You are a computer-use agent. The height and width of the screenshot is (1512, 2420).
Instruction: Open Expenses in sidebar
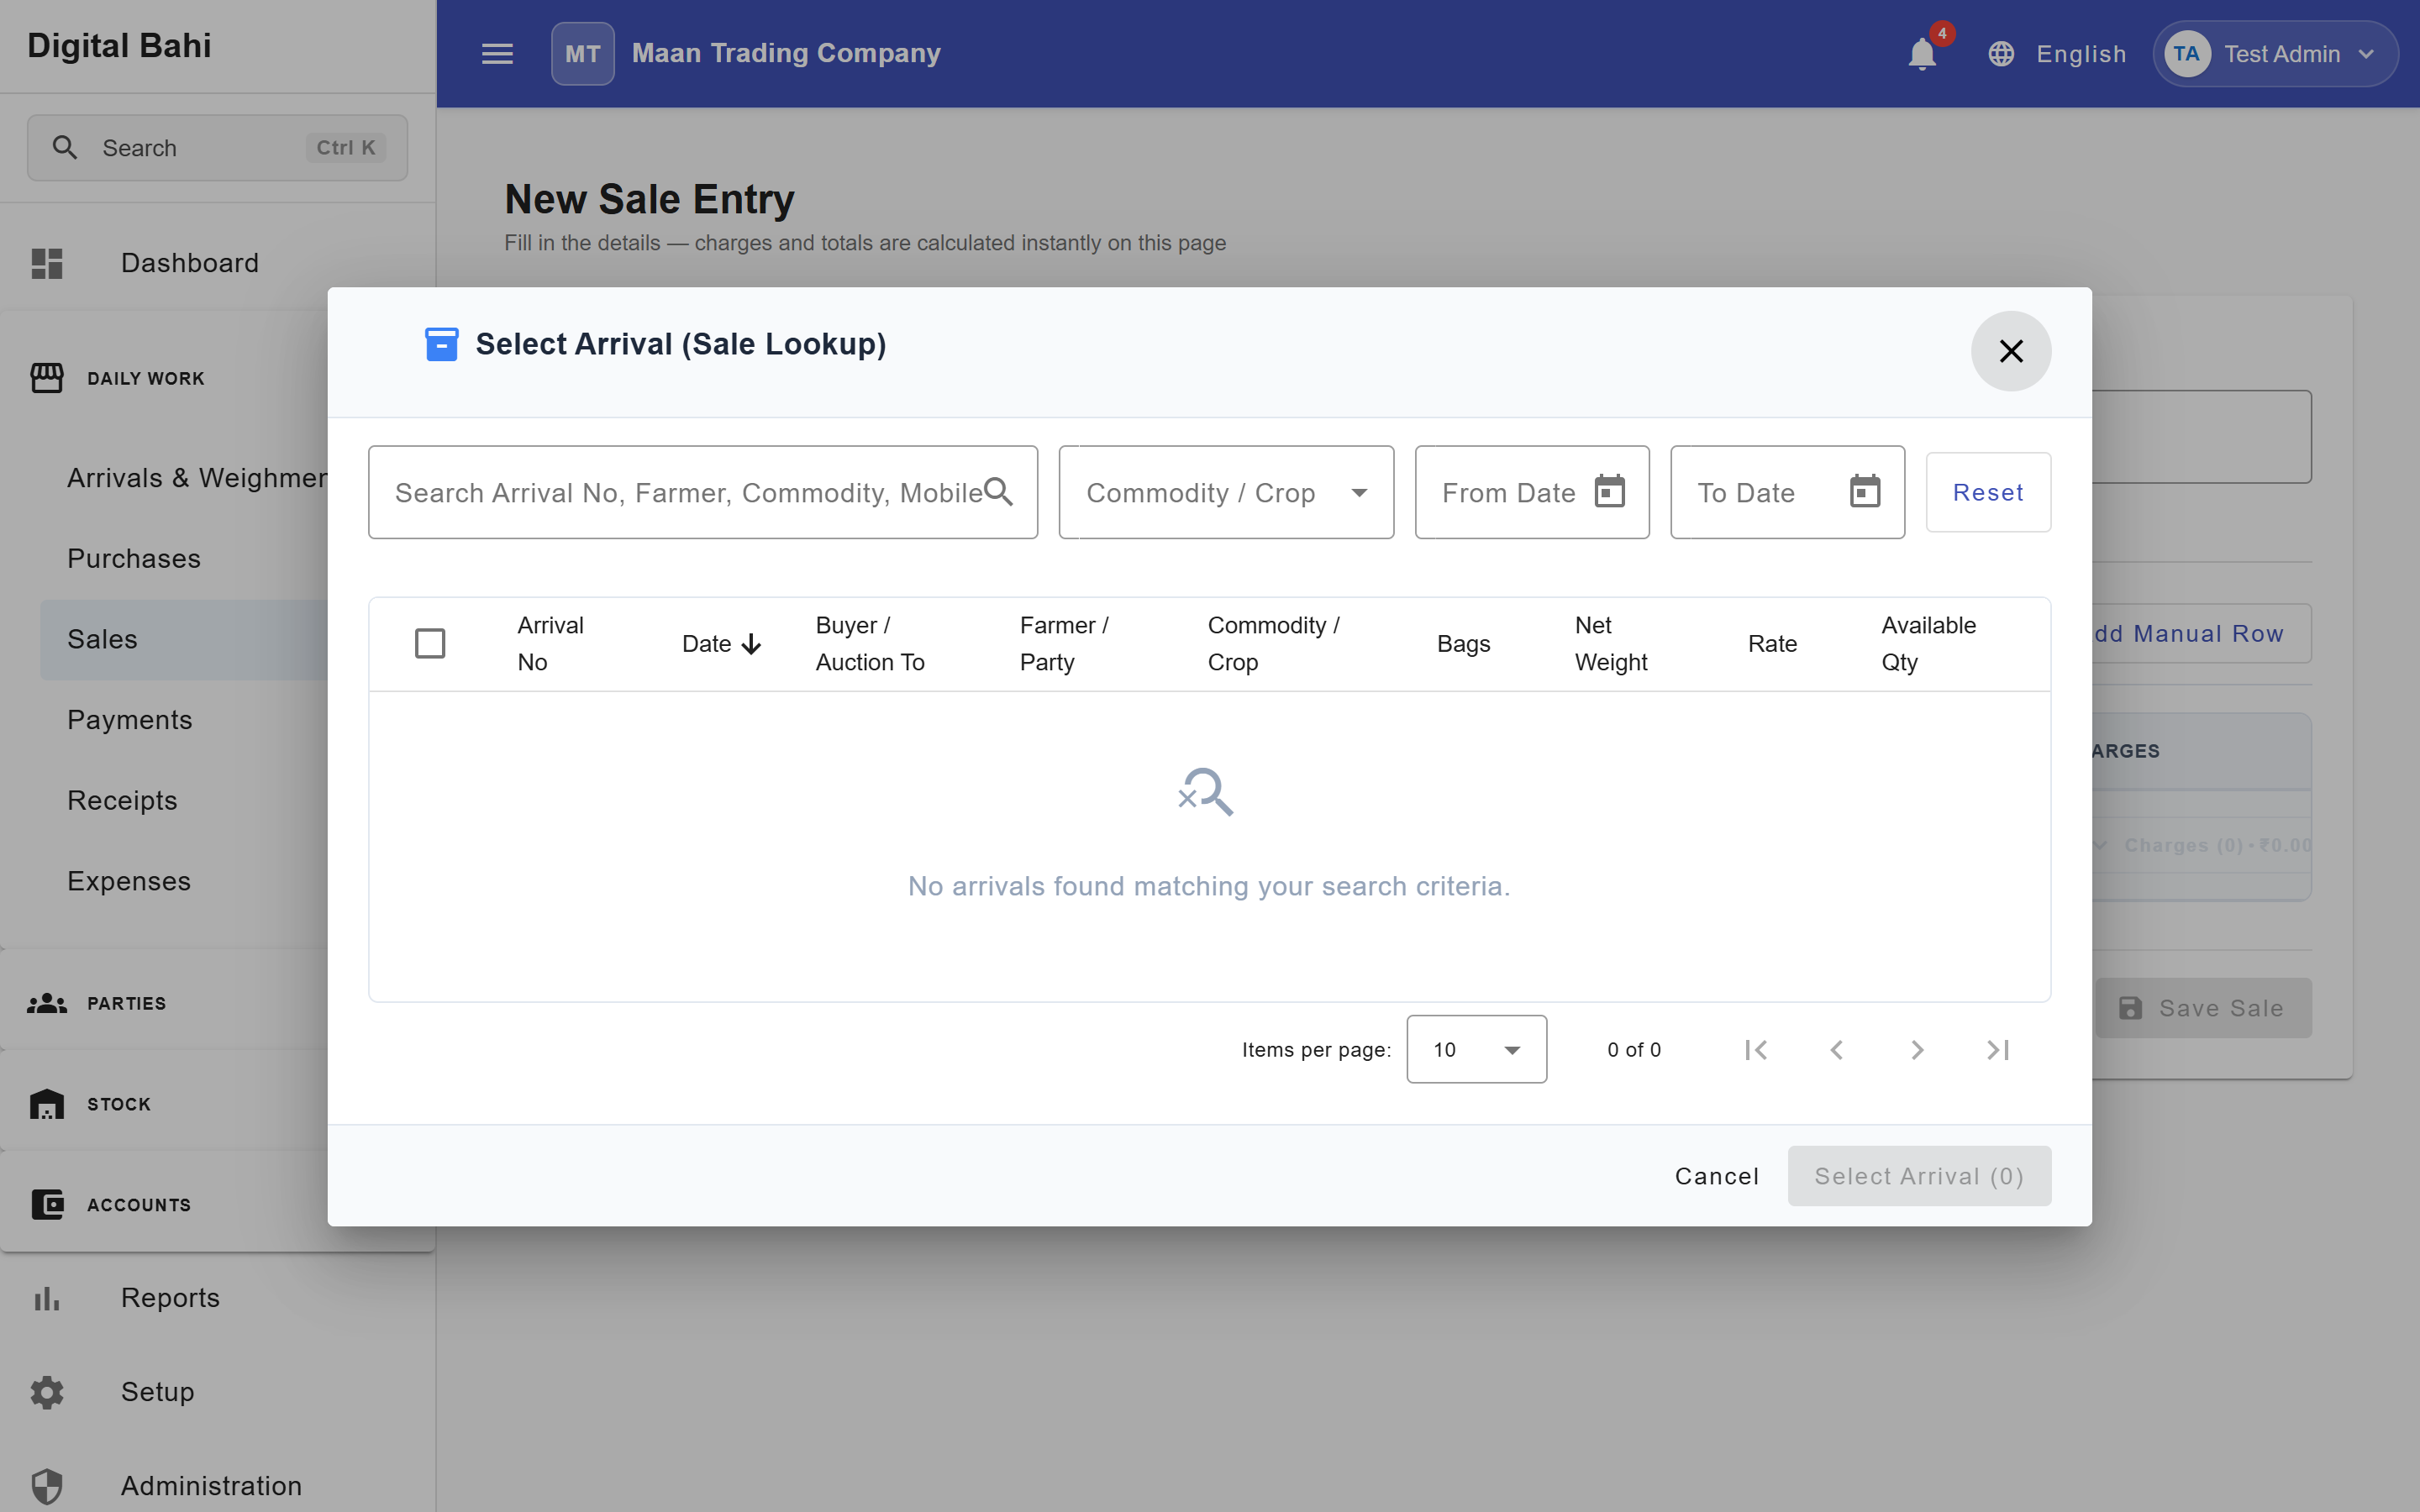(184, 882)
